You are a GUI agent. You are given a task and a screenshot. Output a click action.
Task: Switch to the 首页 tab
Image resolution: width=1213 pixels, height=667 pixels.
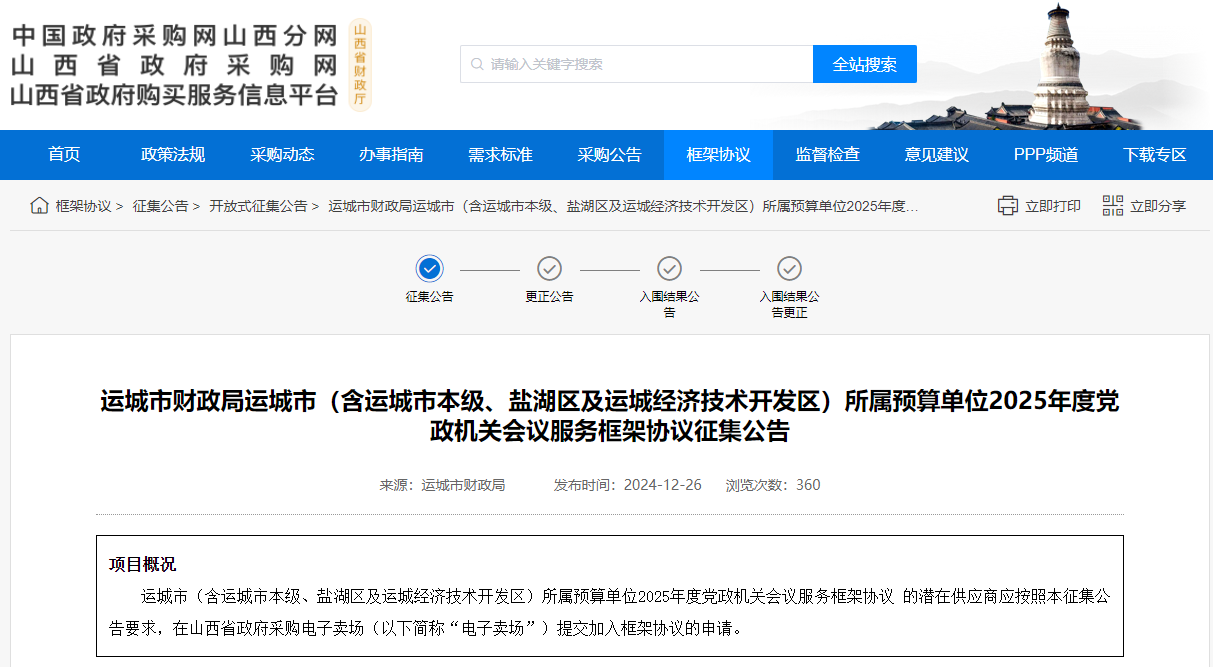click(64, 155)
